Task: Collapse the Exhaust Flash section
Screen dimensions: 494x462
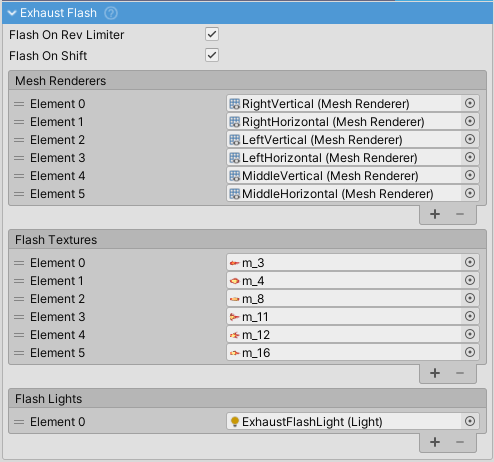Action: point(12,13)
